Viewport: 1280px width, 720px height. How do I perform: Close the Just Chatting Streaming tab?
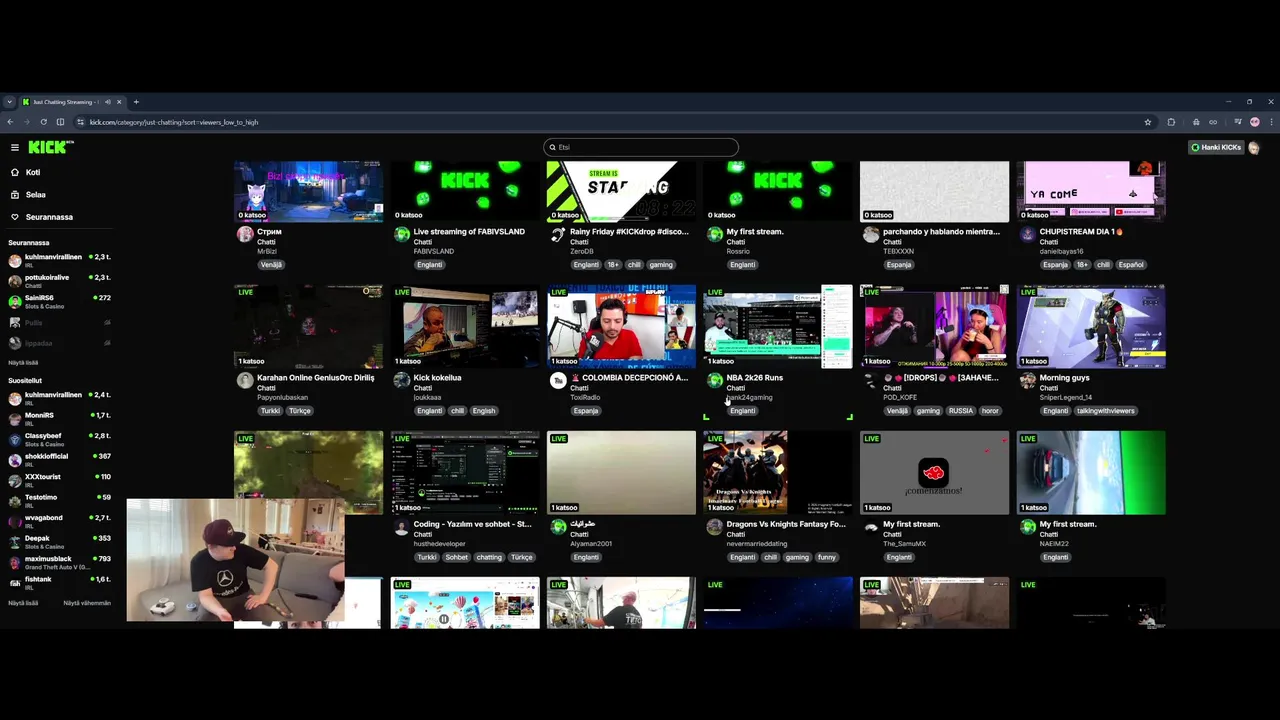point(119,102)
